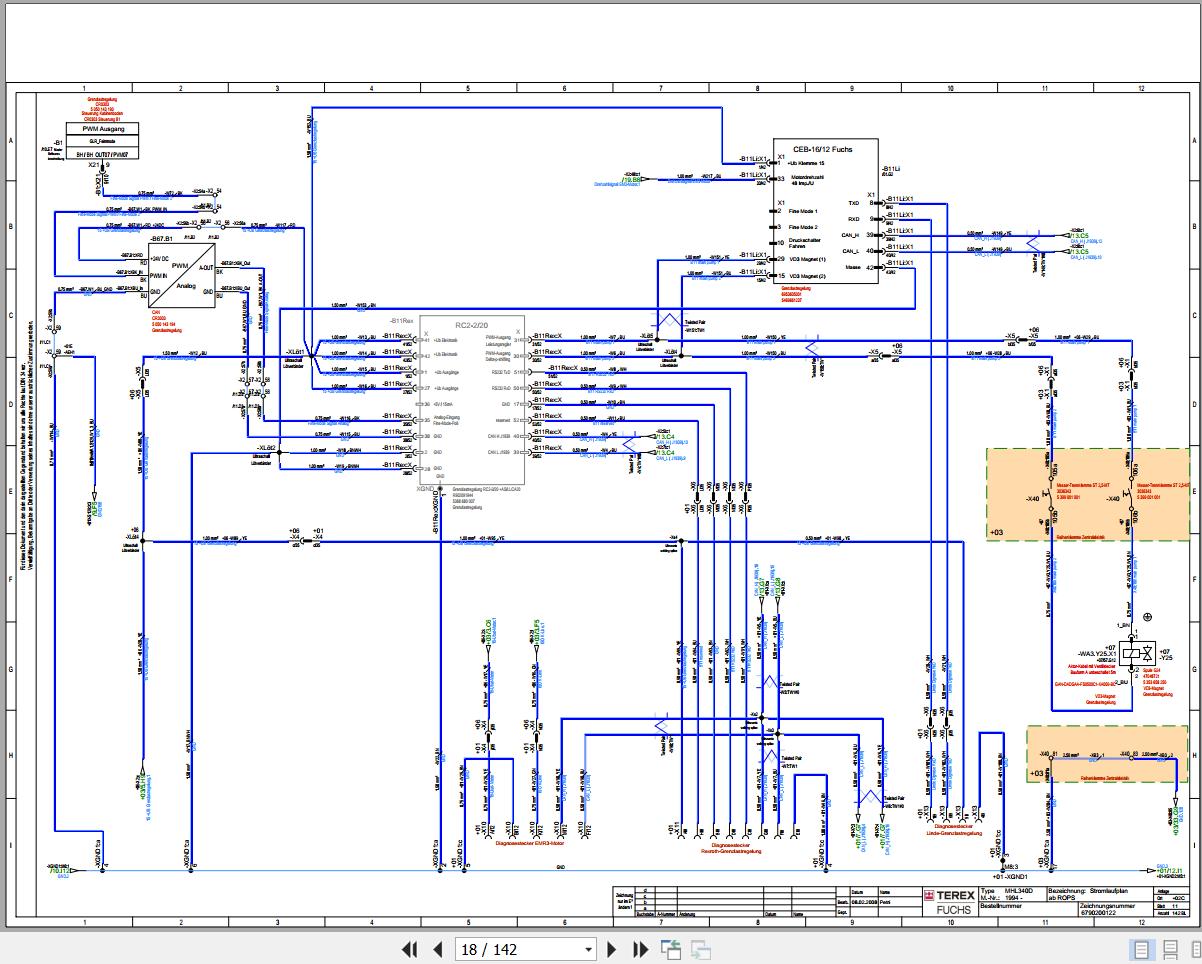Click the previous view navigation icon
This screenshot has width=1202, height=964.
(x=671, y=949)
